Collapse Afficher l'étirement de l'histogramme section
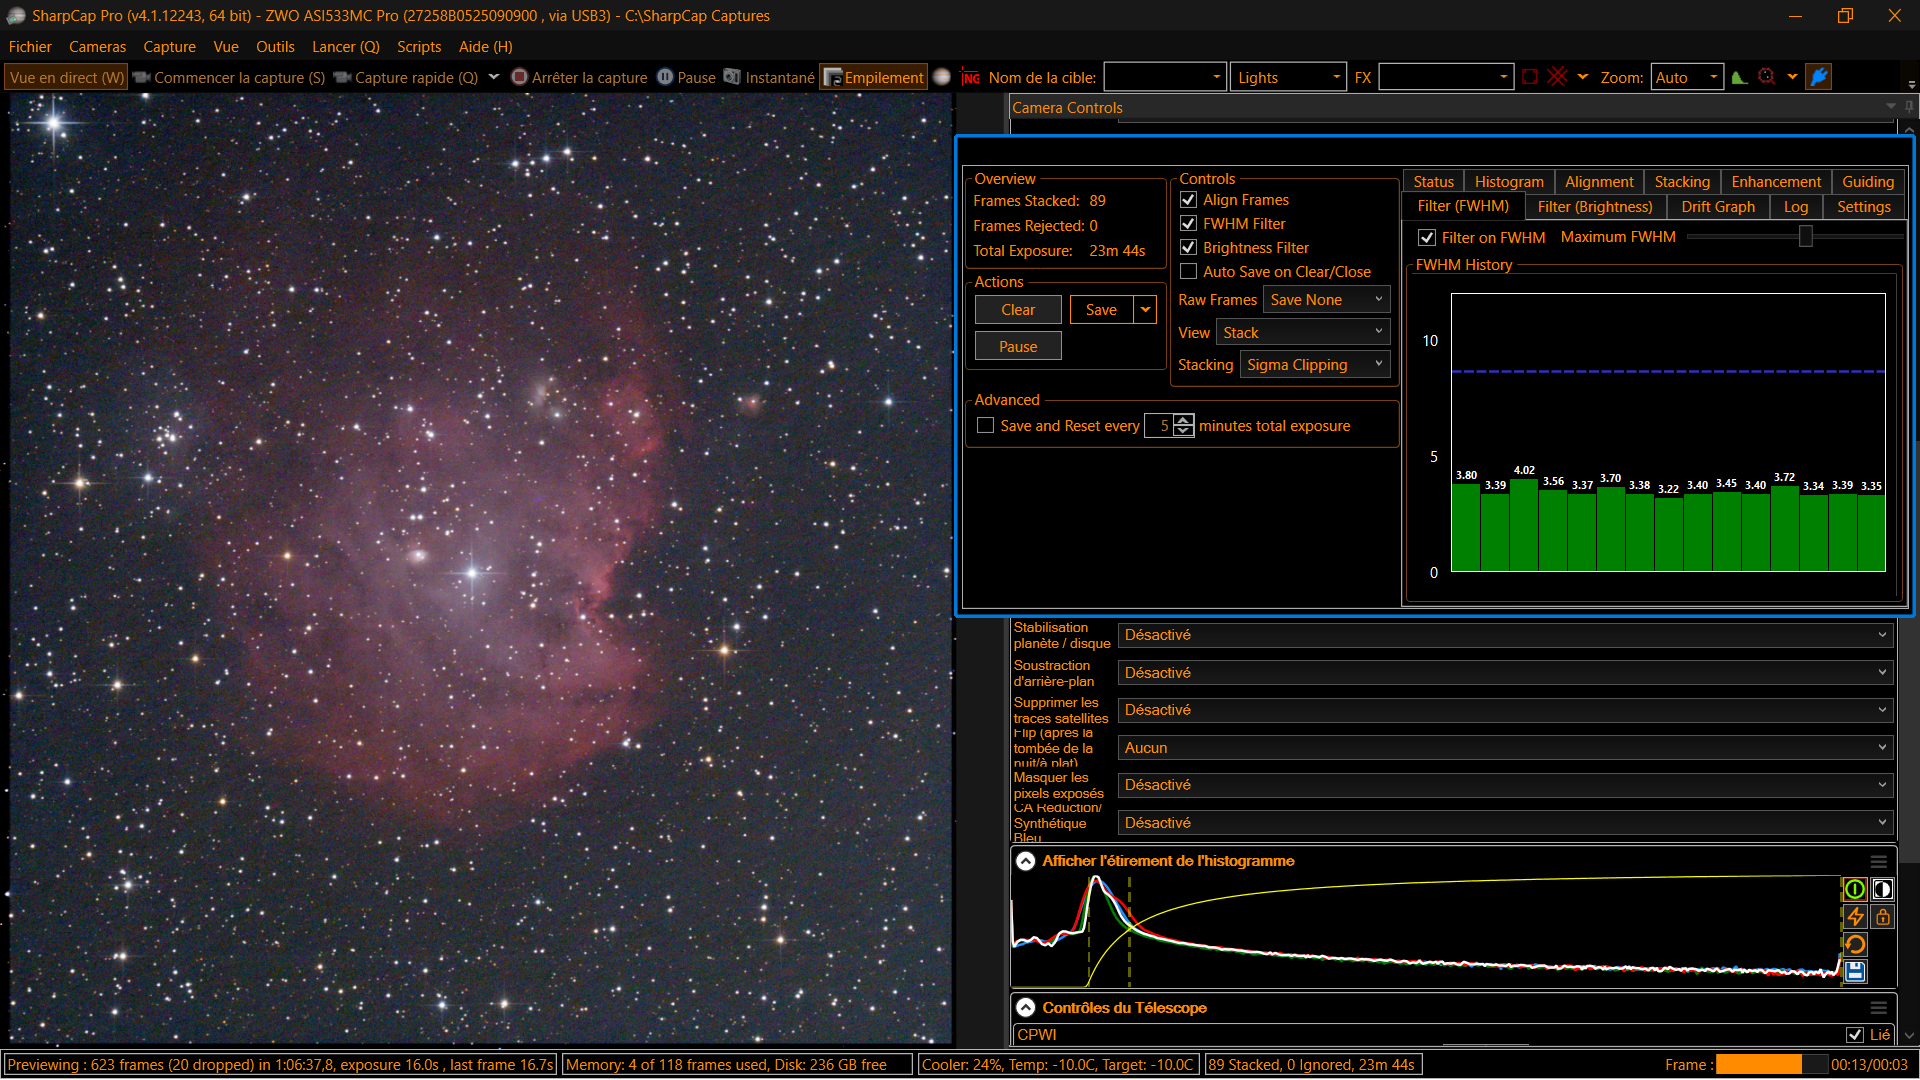Image resolution: width=1920 pixels, height=1080 pixels. click(x=1026, y=861)
